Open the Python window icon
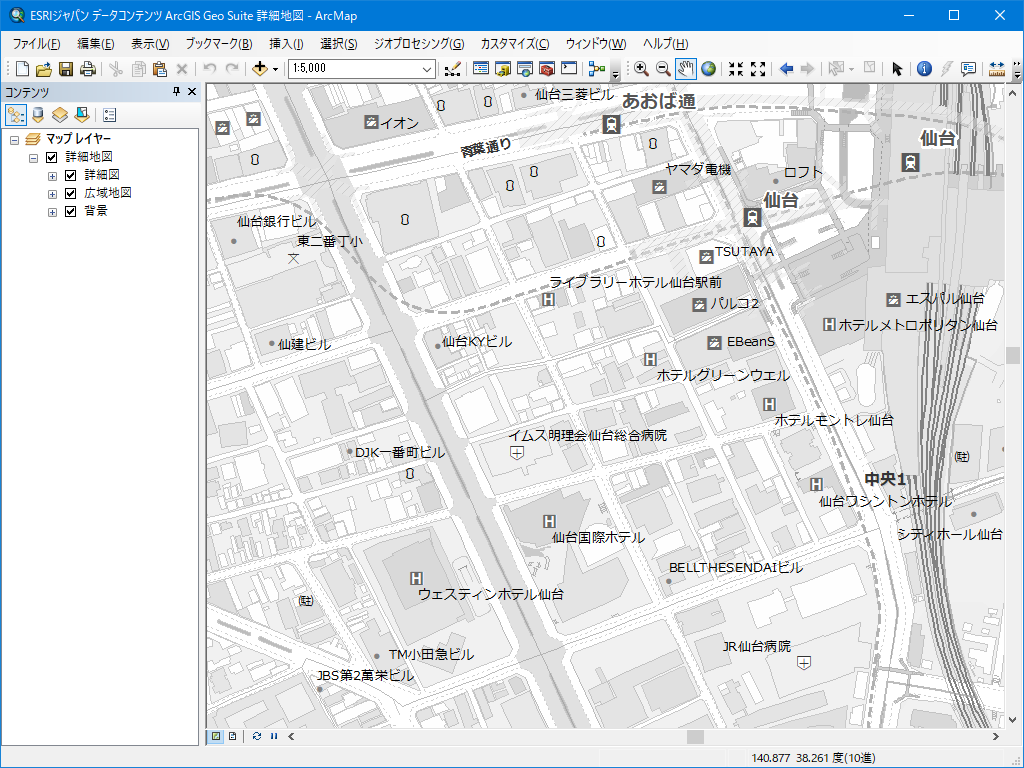This screenshot has height=768, width=1024. tap(569, 69)
